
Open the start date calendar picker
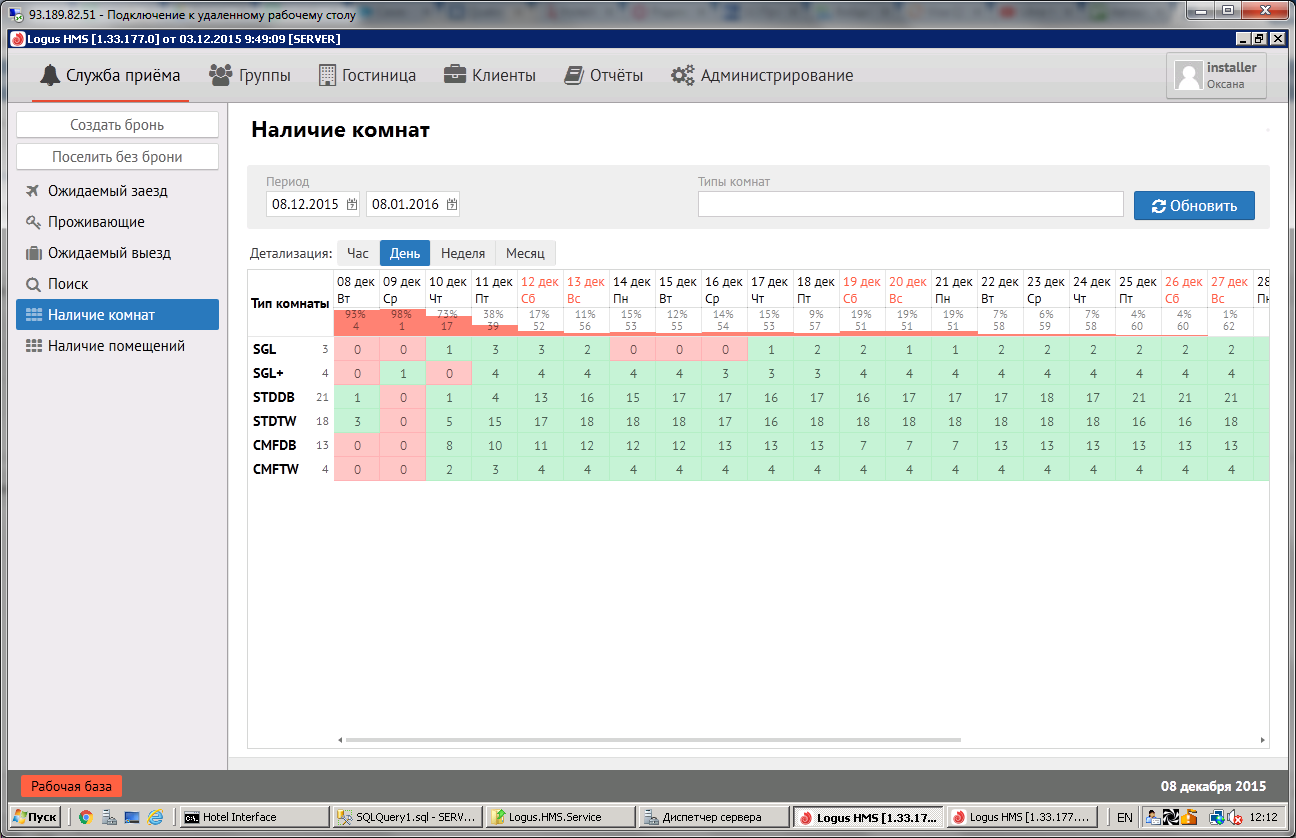[x=352, y=205]
